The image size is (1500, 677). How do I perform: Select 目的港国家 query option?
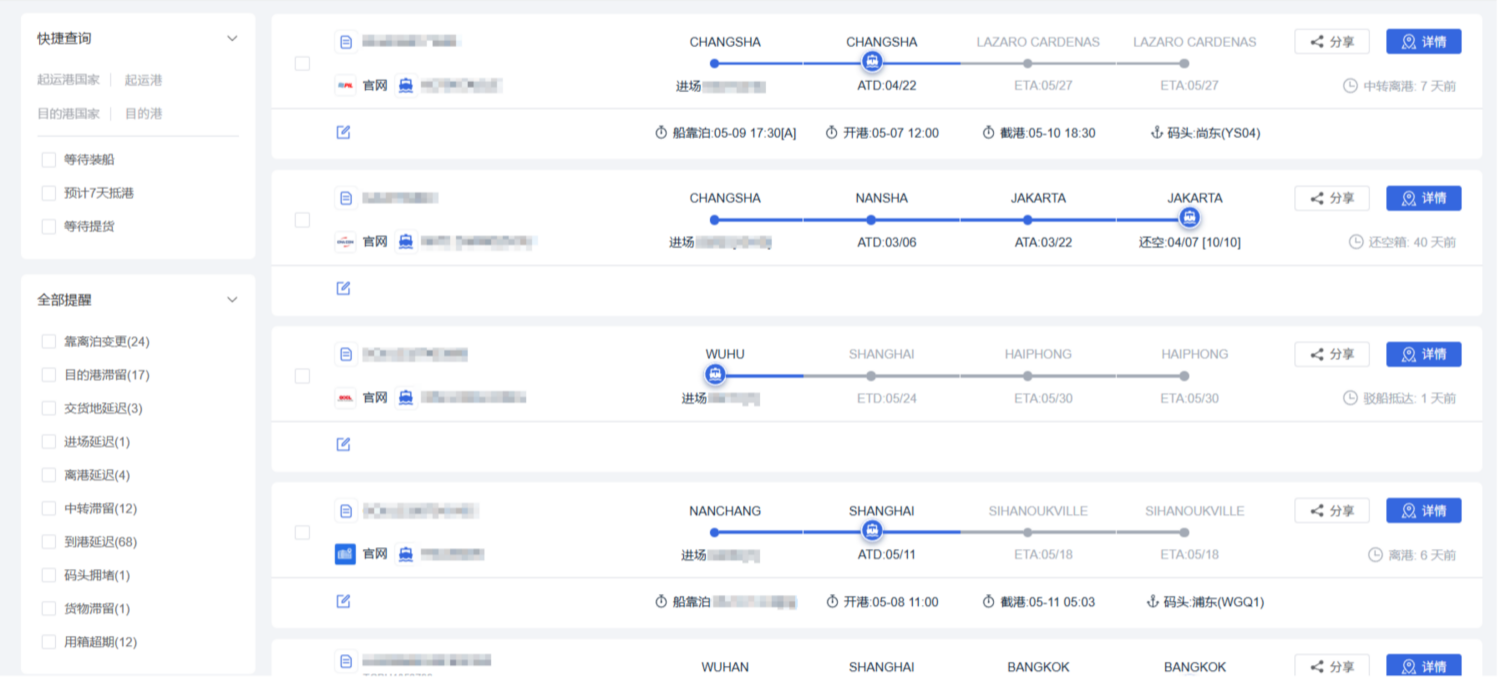point(68,114)
